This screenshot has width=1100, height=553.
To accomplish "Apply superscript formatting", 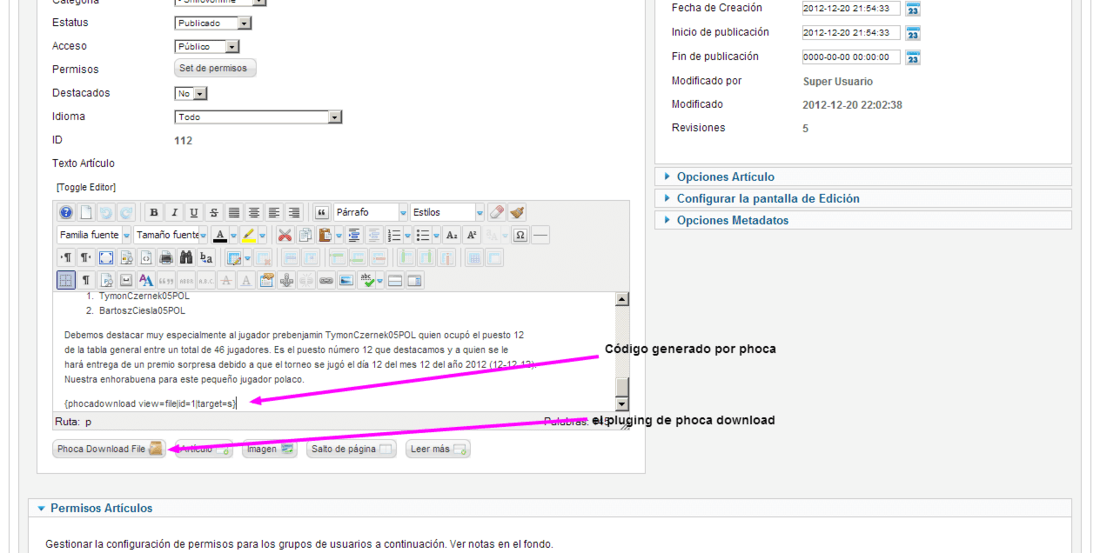I will 472,235.
